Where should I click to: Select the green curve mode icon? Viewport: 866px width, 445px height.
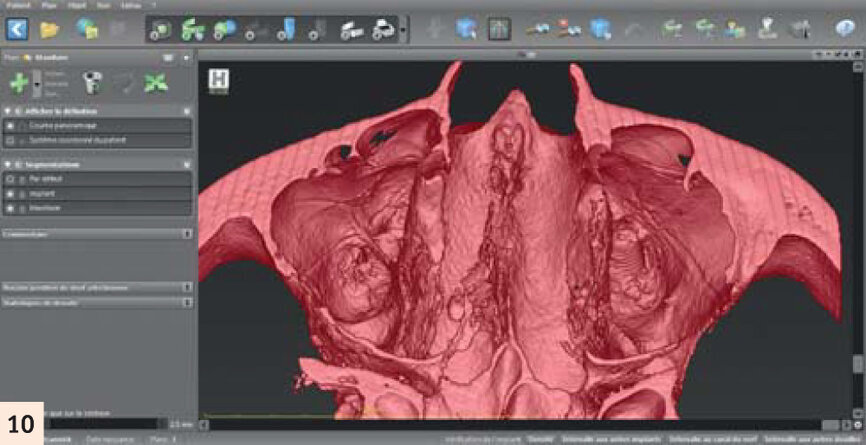192,29
